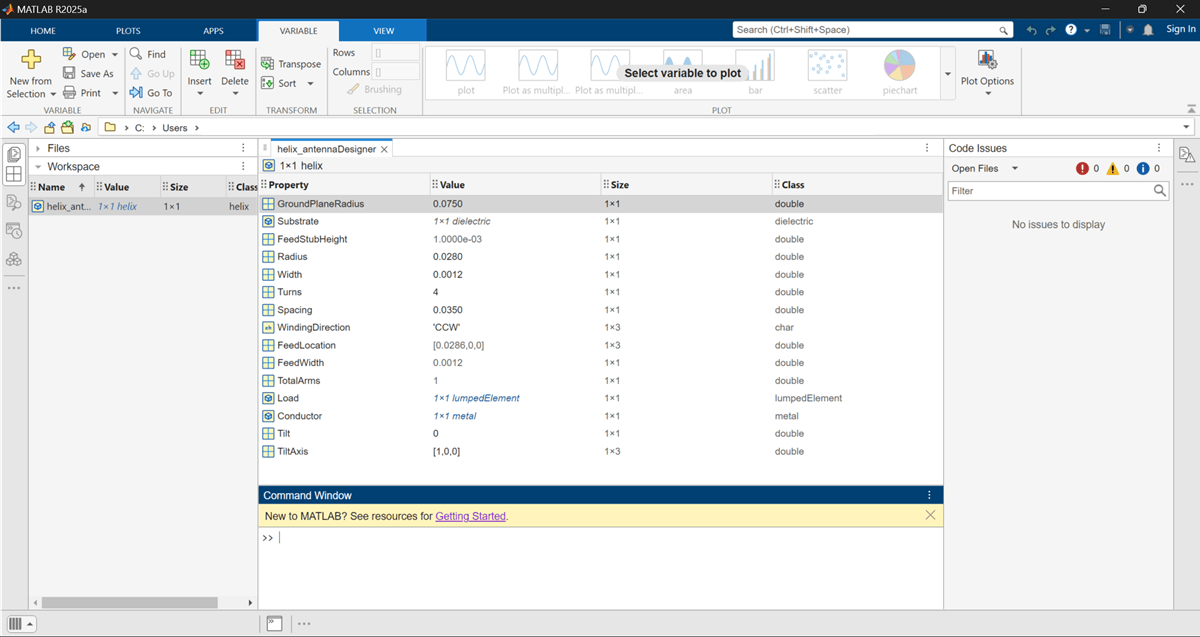Click the Find magnifier in Navigate

(x=137, y=54)
